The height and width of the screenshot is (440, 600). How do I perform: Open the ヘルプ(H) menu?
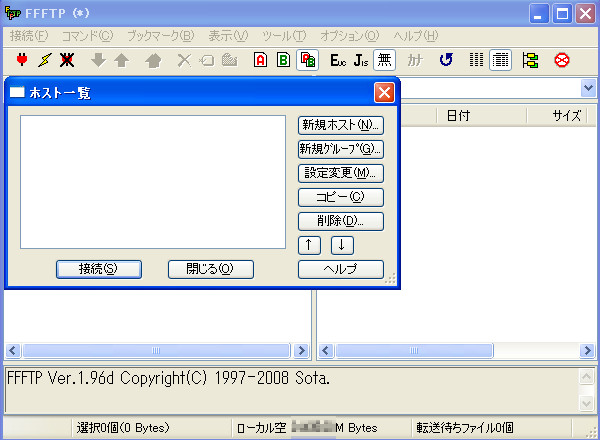click(x=416, y=36)
